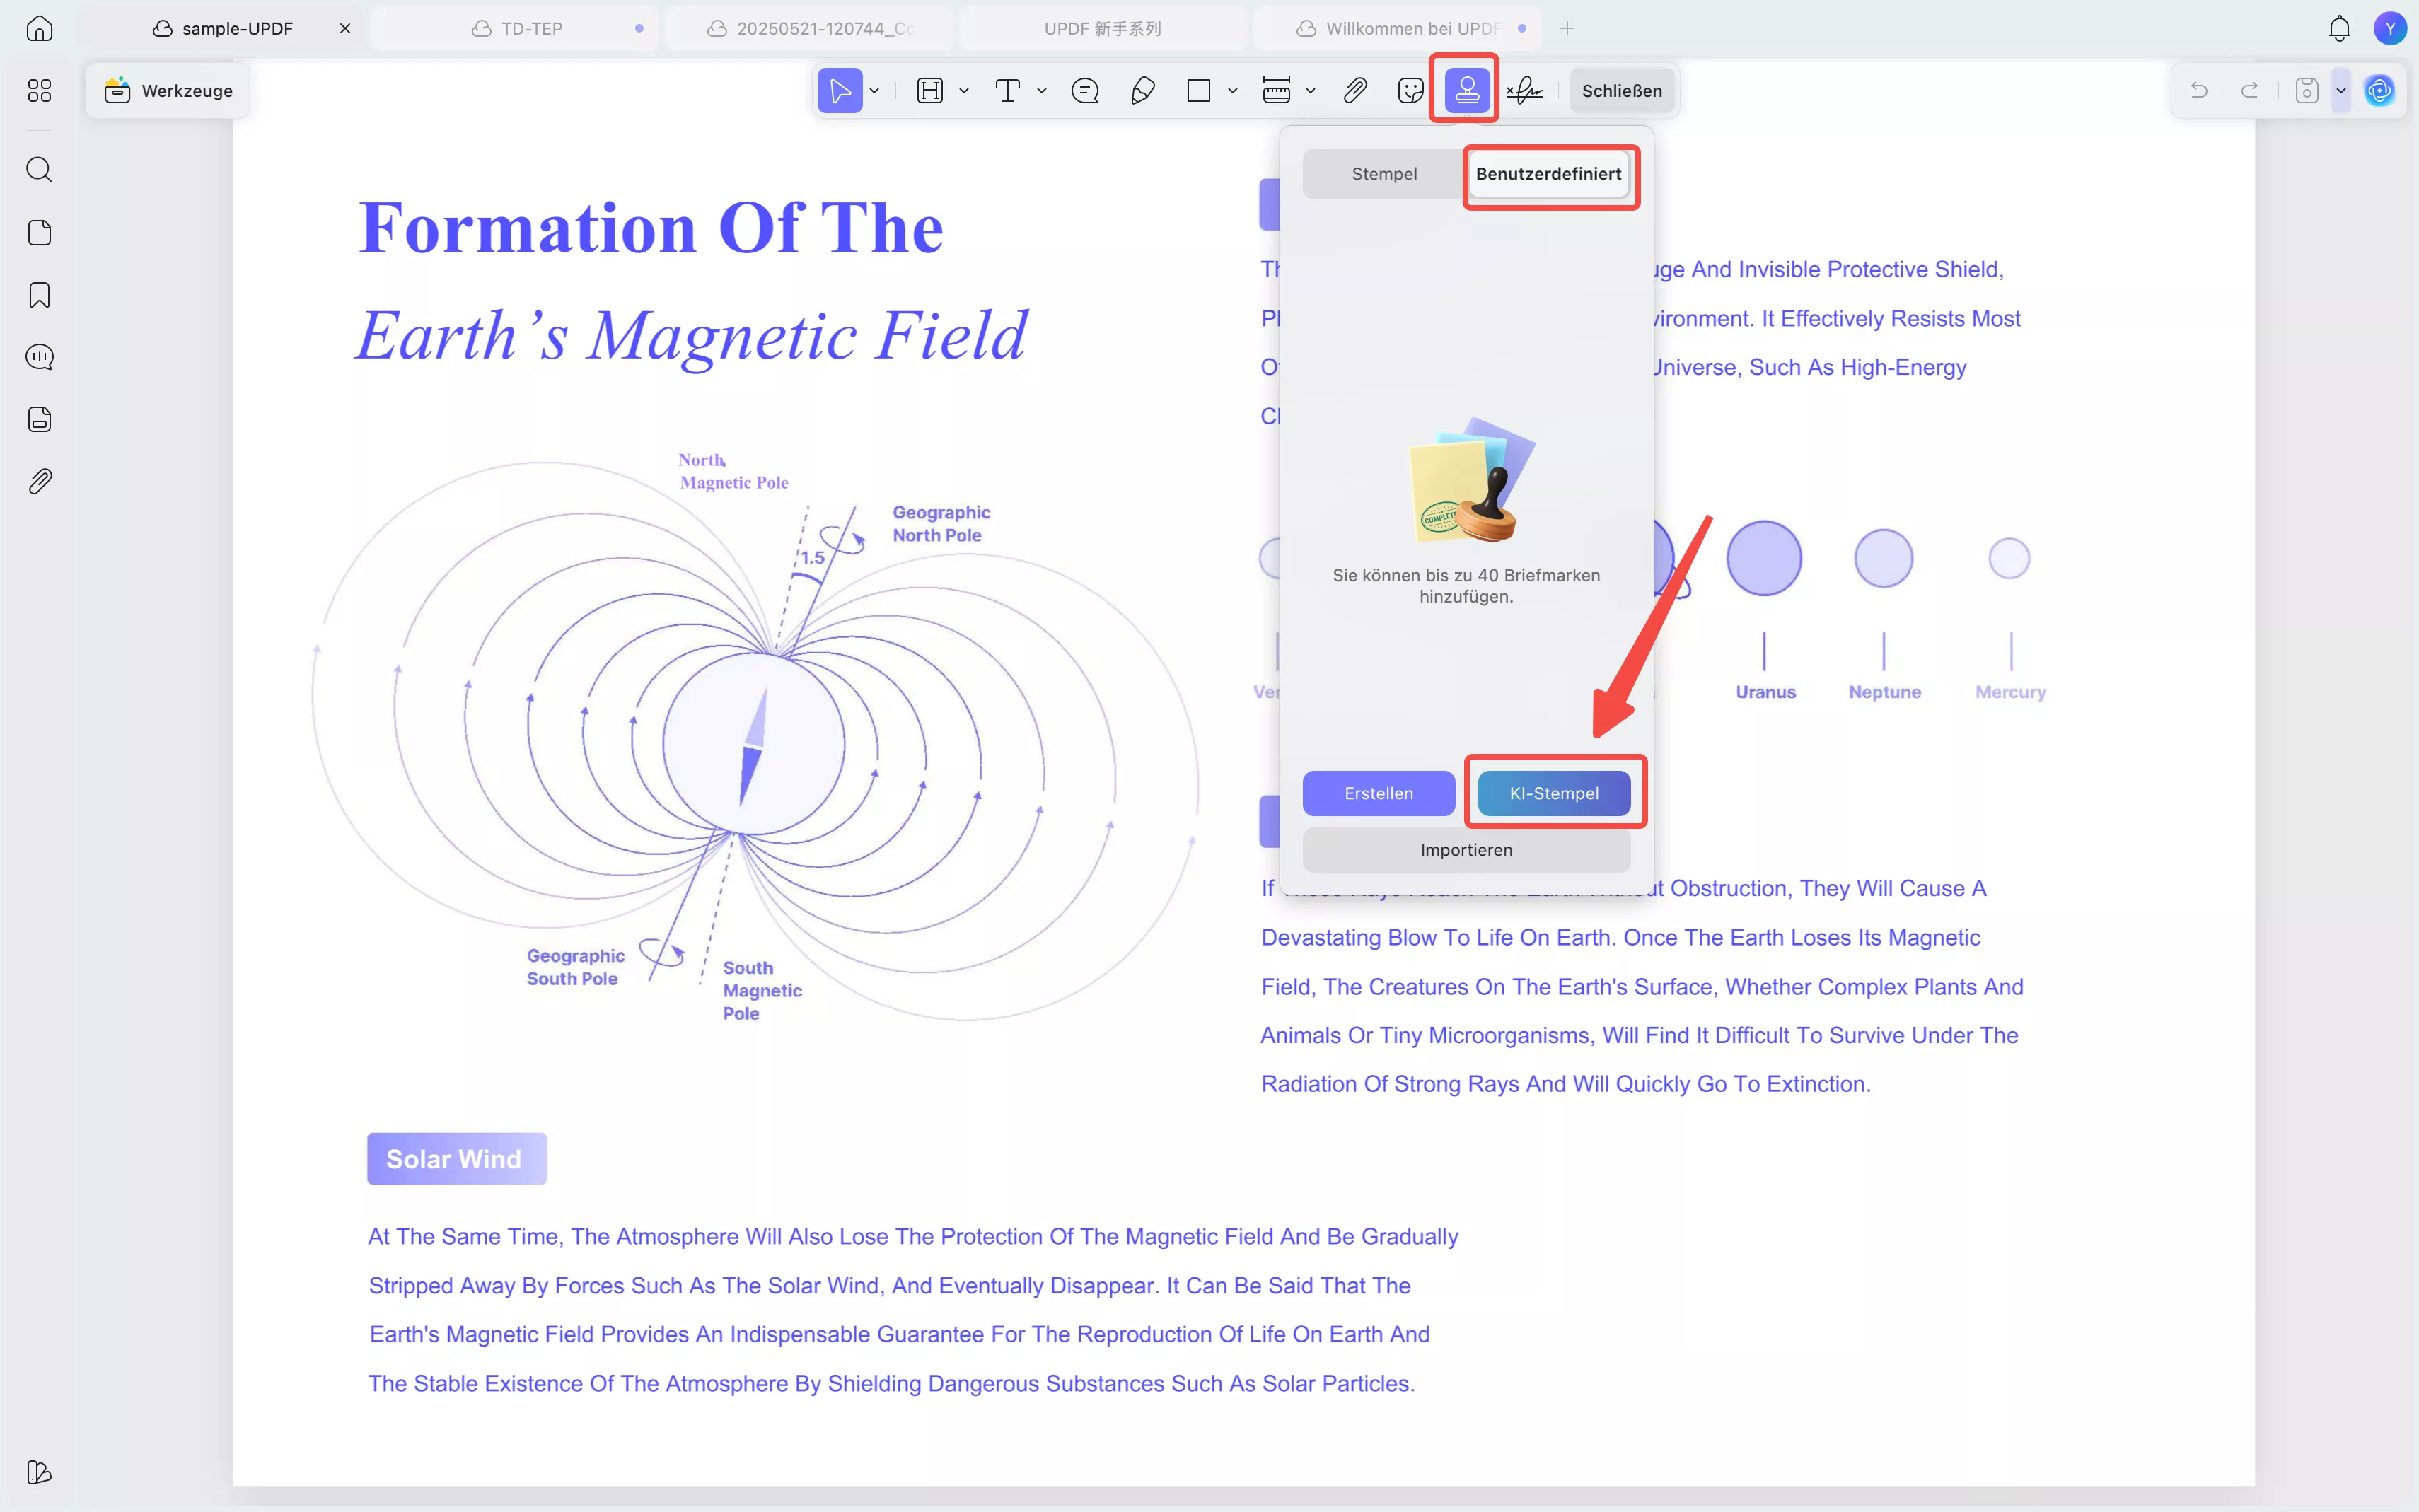Expand the text tool dropdown arrow

coord(1042,91)
